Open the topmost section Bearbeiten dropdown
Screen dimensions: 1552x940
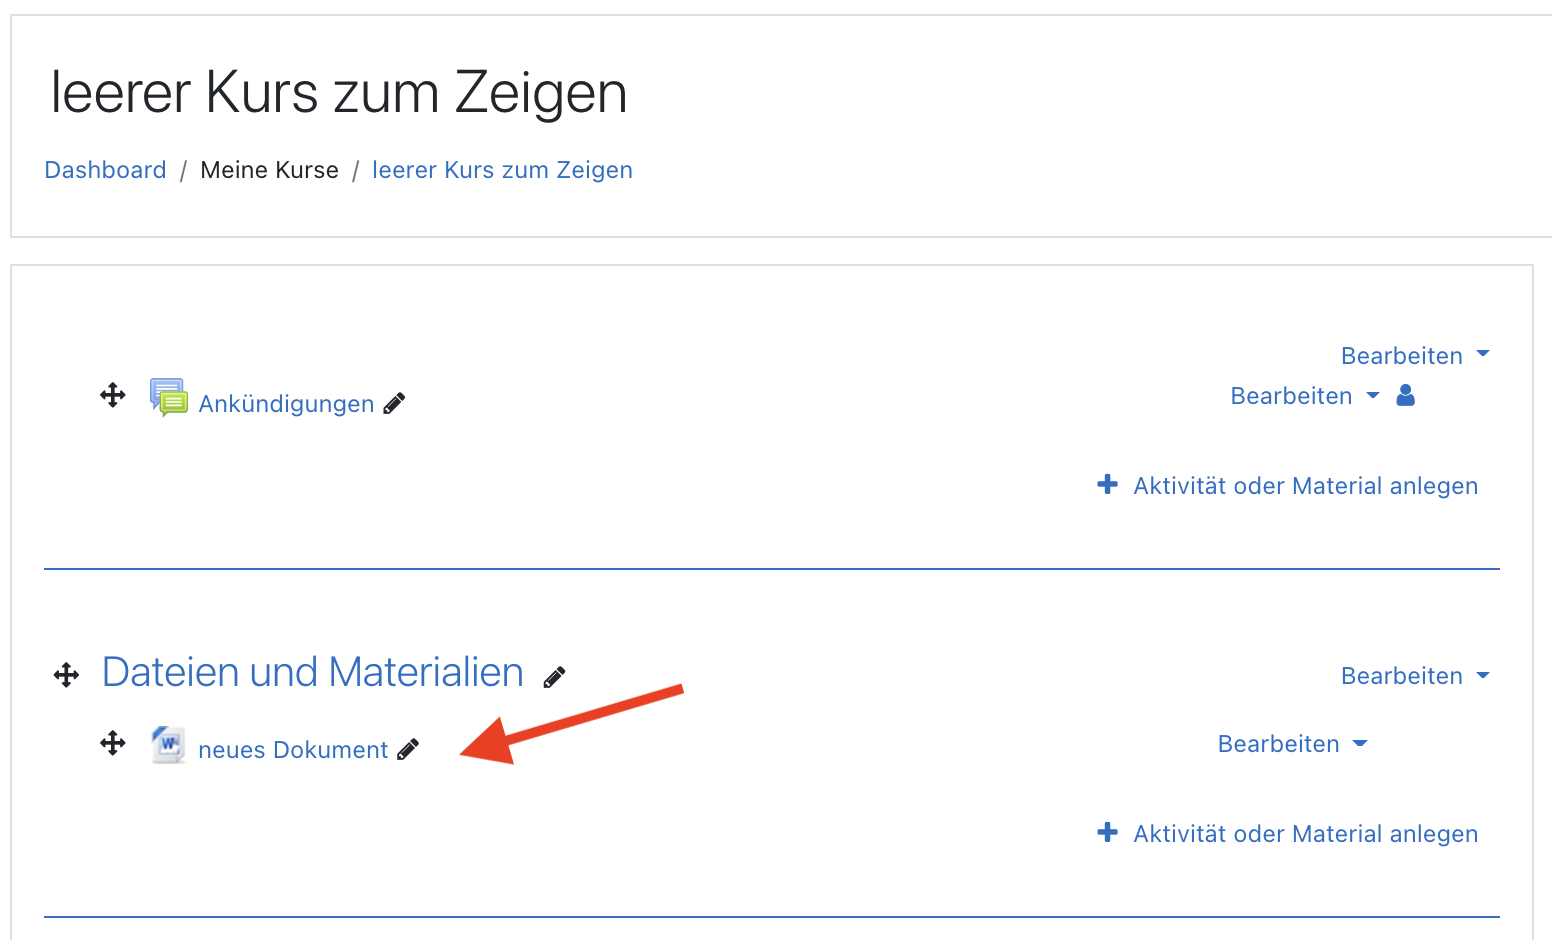pyautogui.click(x=1415, y=356)
